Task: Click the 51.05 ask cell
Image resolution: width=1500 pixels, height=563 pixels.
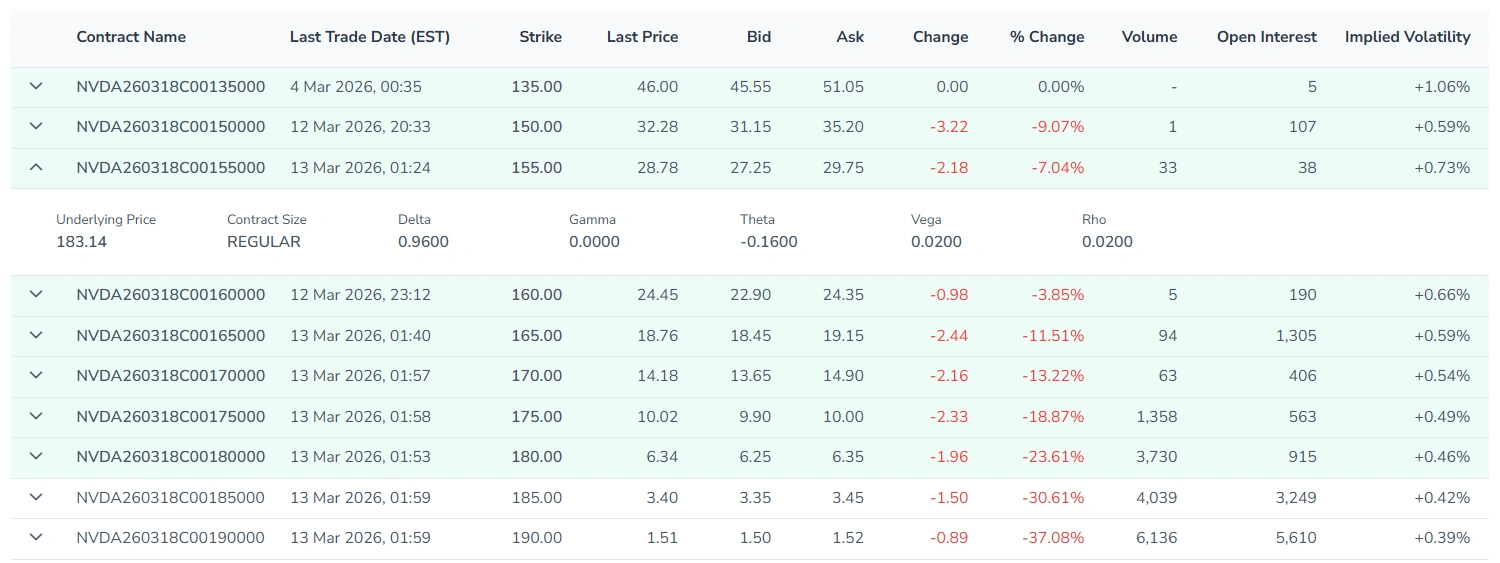Action: pos(843,87)
